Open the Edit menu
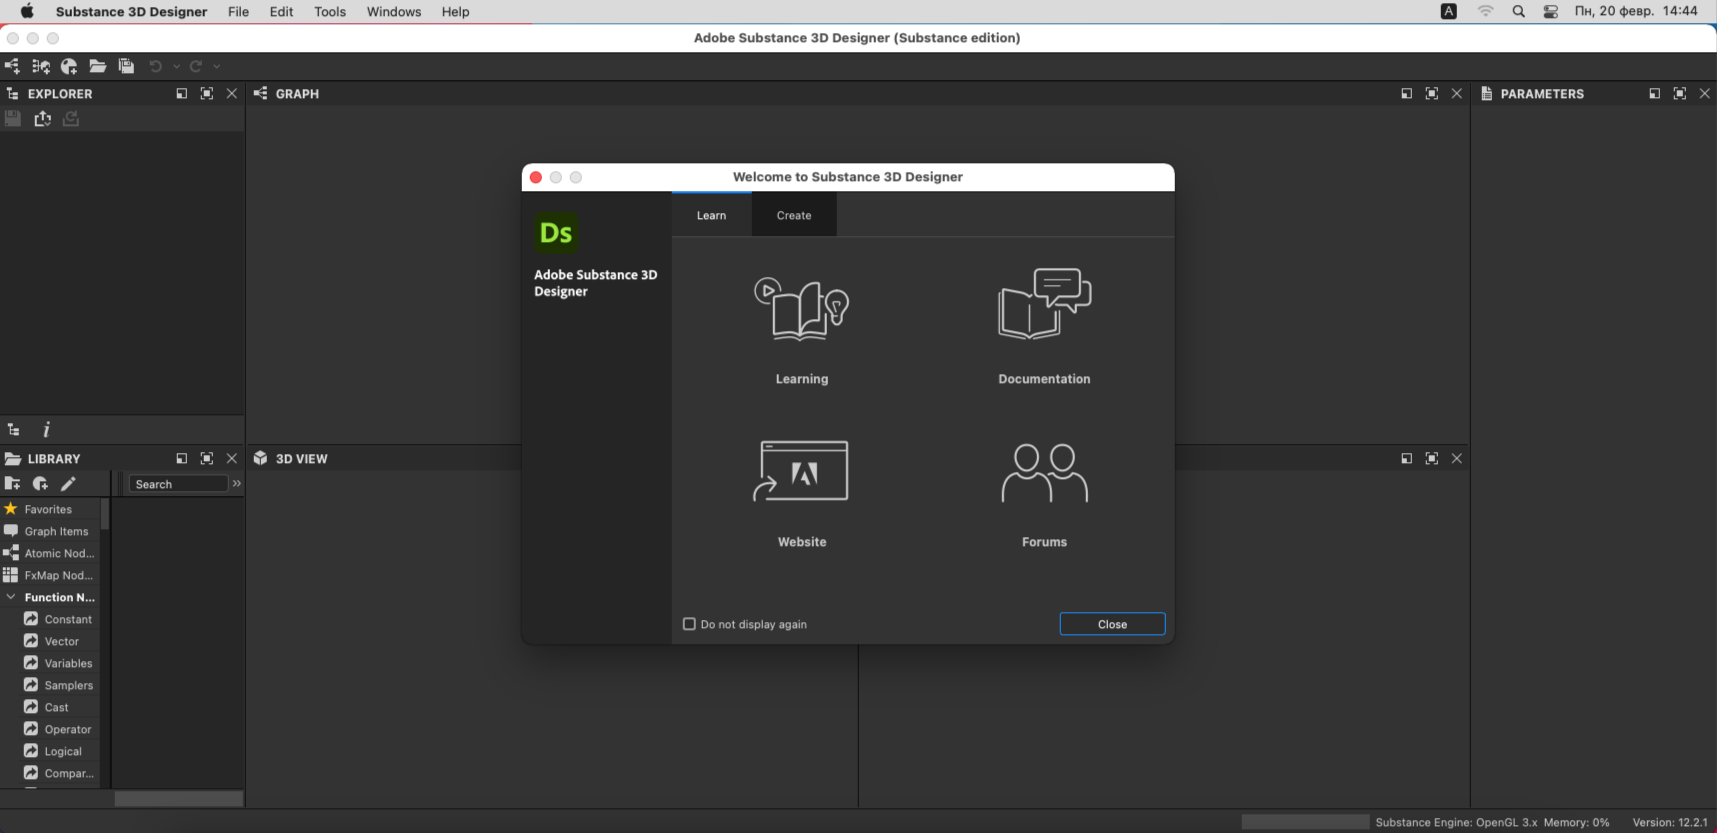Image resolution: width=1717 pixels, height=833 pixels. click(x=282, y=12)
